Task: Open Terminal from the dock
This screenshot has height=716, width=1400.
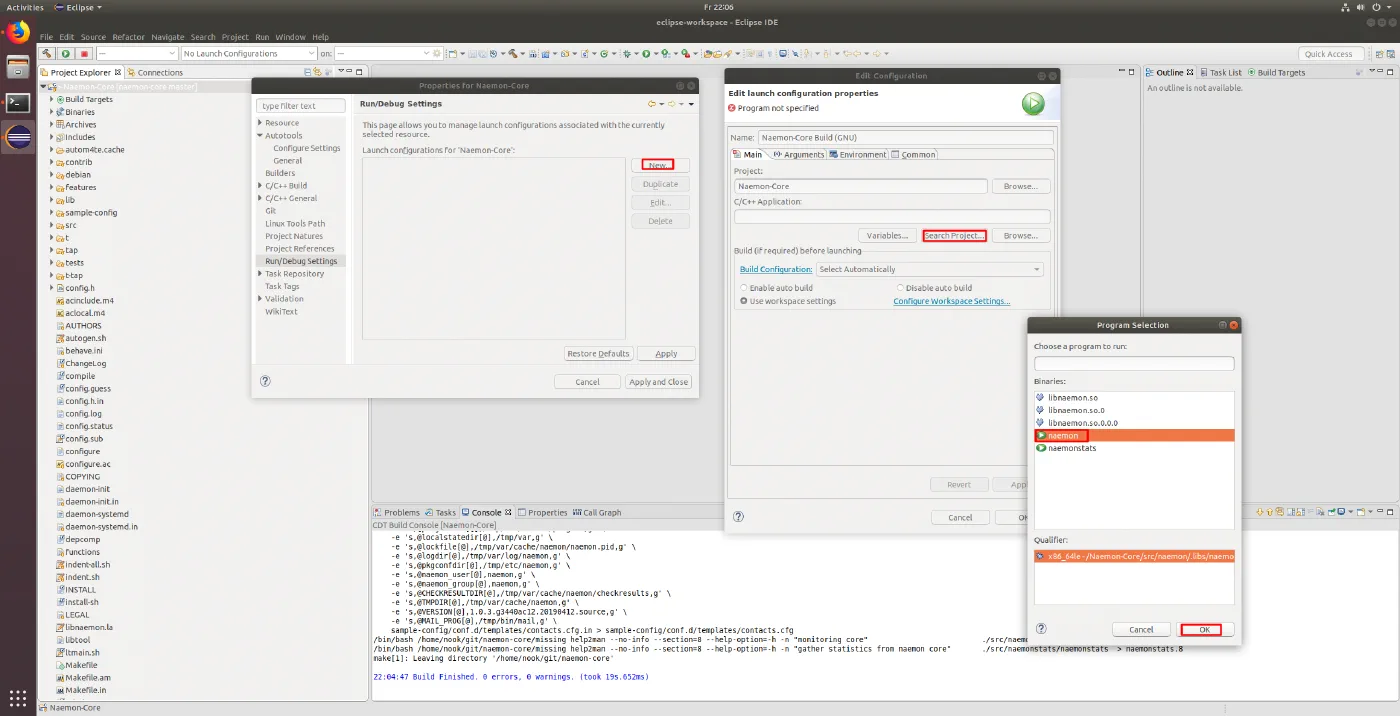Action: click(x=17, y=102)
